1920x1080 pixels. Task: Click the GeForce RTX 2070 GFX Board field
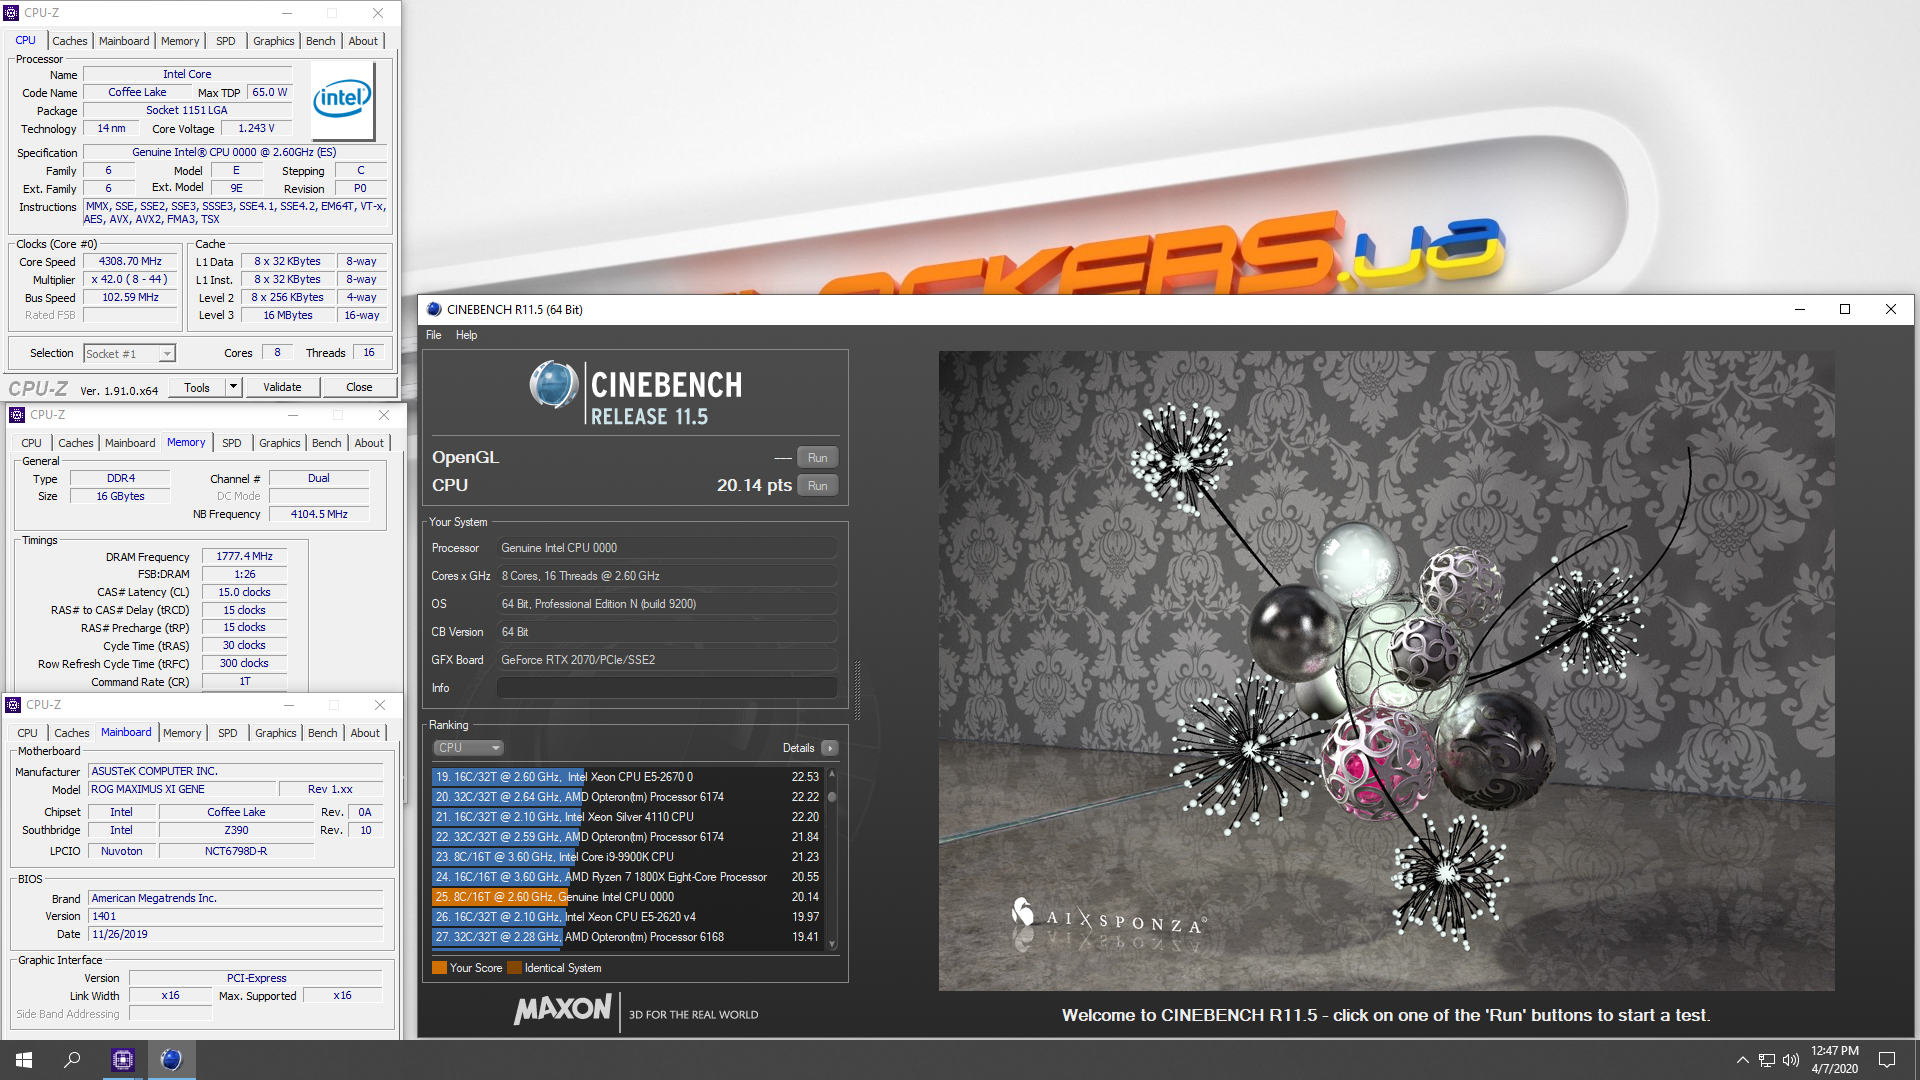pyautogui.click(x=667, y=660)
